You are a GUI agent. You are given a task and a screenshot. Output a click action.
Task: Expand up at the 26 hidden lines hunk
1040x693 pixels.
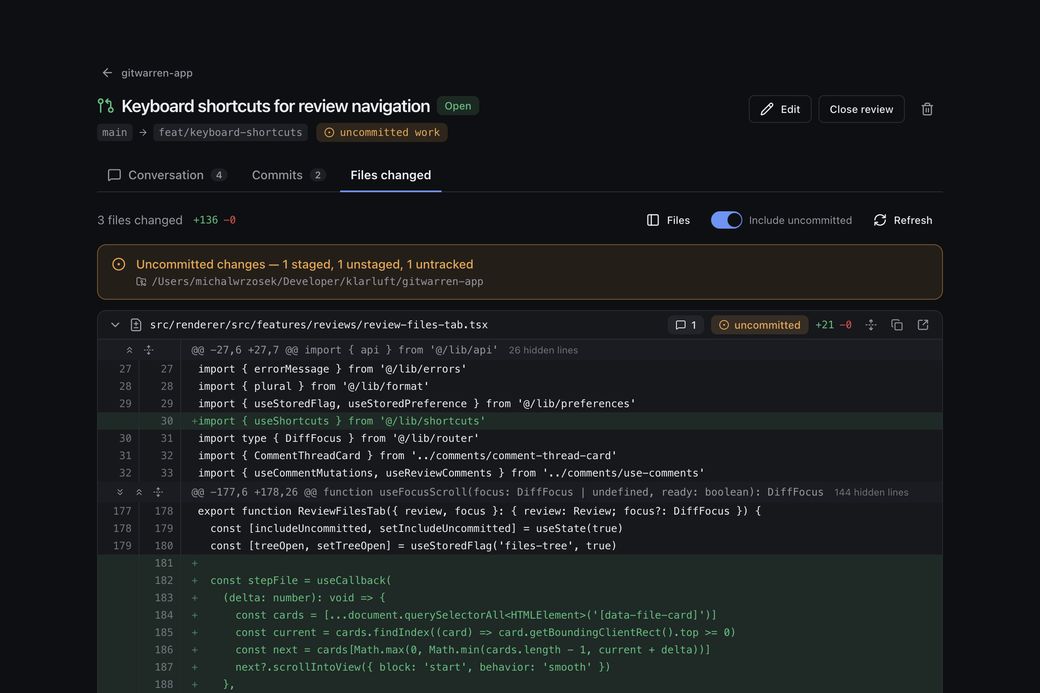coord(129,350)
